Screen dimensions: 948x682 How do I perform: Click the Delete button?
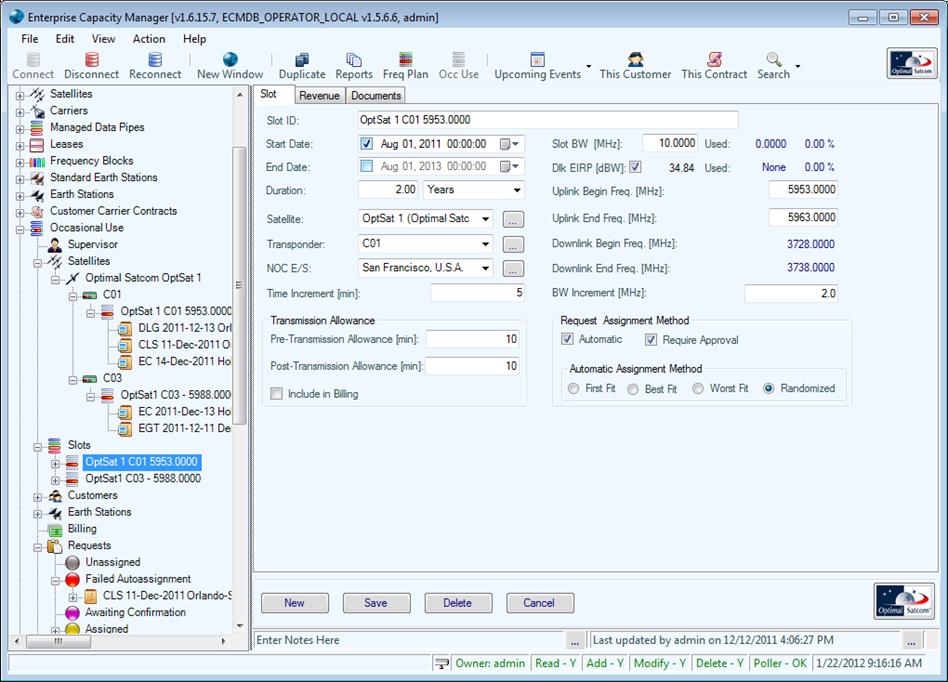pyautogui.click(x=458, y=603)
